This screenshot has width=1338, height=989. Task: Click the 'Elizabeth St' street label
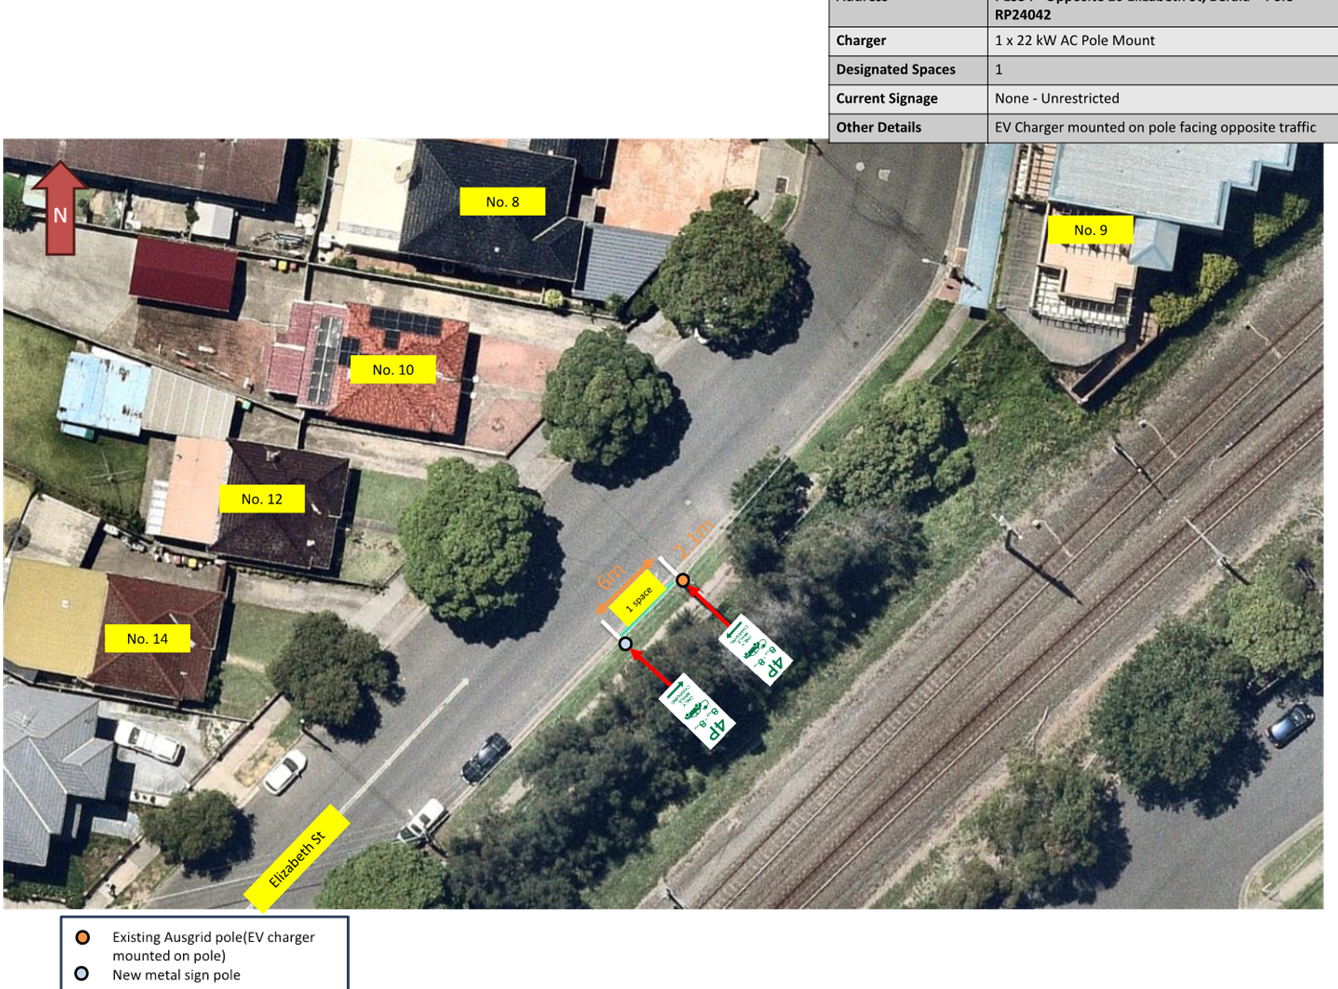pyautogui.click(x=297, y=860)
